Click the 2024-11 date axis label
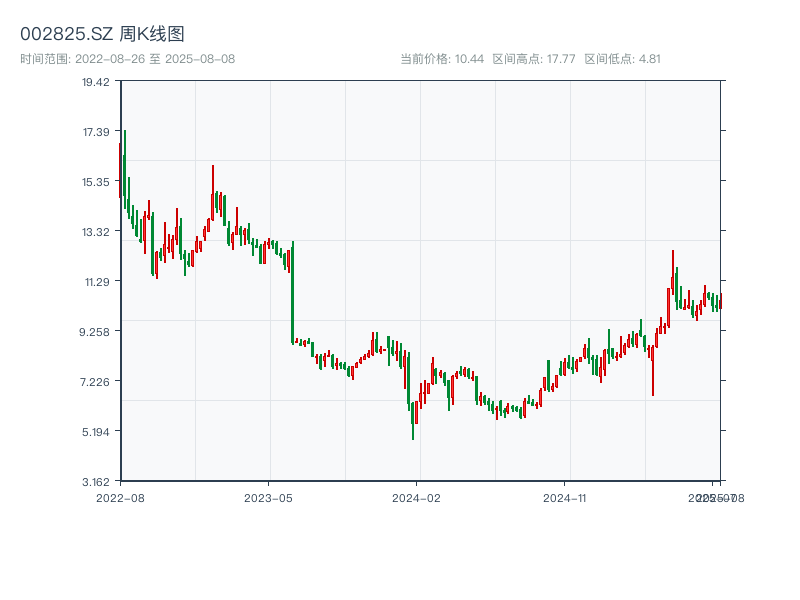The image size is (800, 600). click(x=565, y=497)
